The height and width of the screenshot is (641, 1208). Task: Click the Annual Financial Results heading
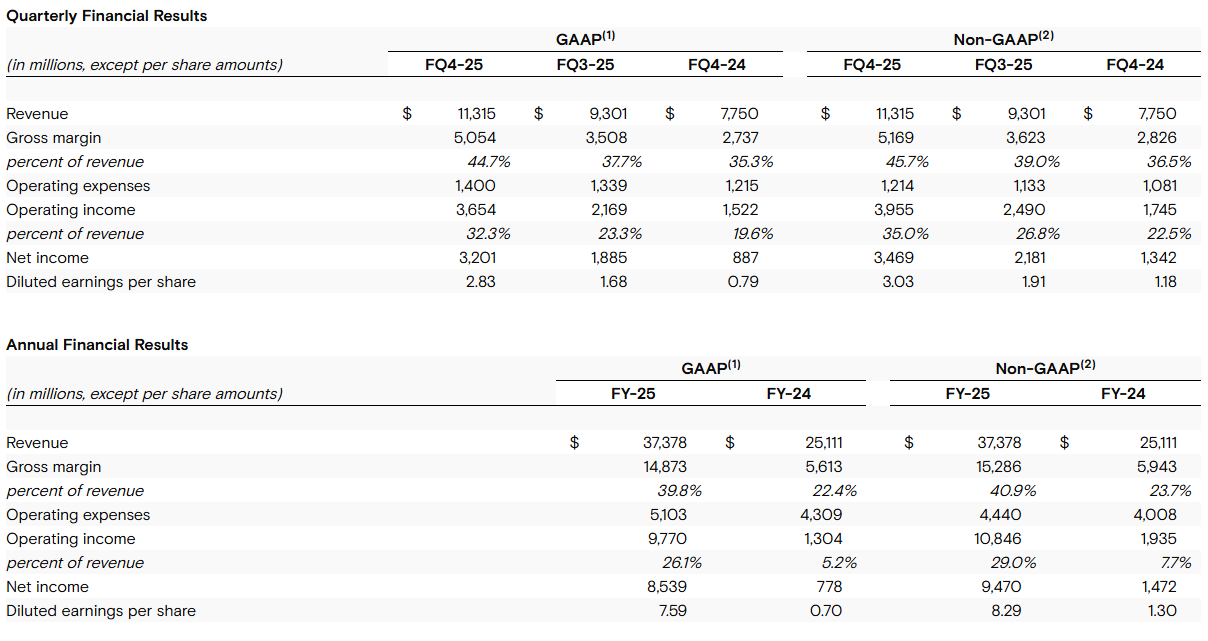pos(97,345)
